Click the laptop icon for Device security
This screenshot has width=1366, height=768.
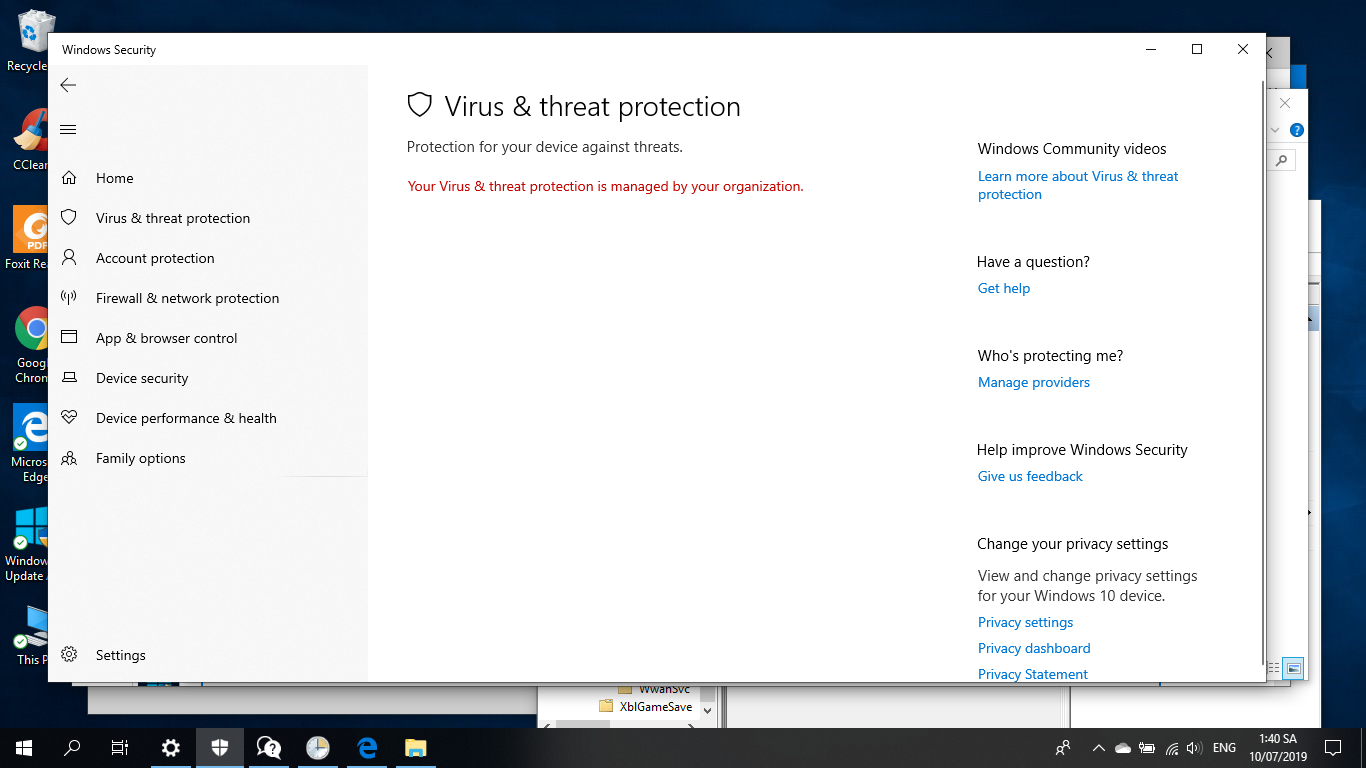(69, 378)
